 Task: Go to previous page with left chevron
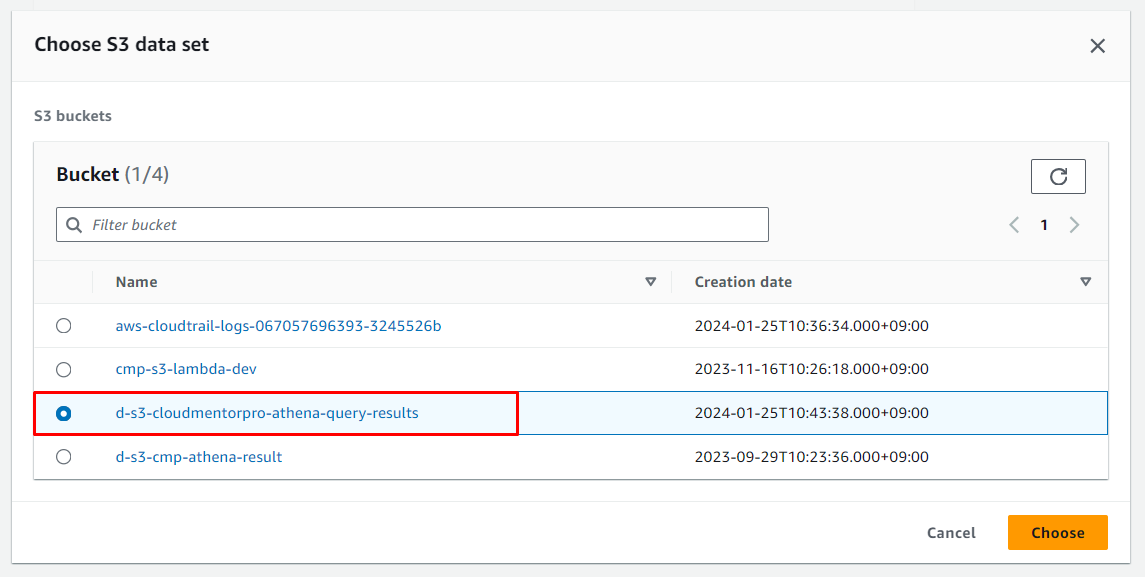tap(1014, 225)
